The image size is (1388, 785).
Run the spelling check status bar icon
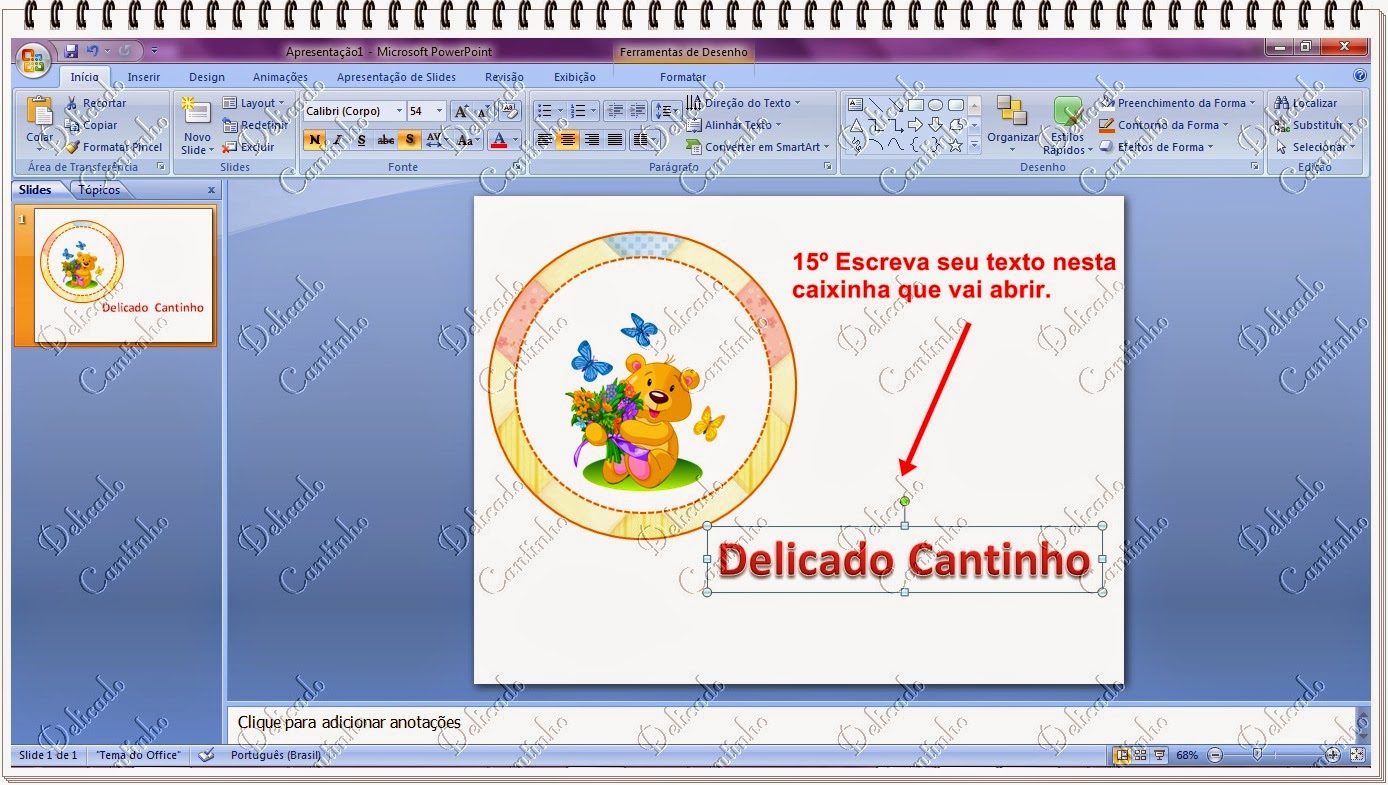pyautogui.click(x=206, y=755)
